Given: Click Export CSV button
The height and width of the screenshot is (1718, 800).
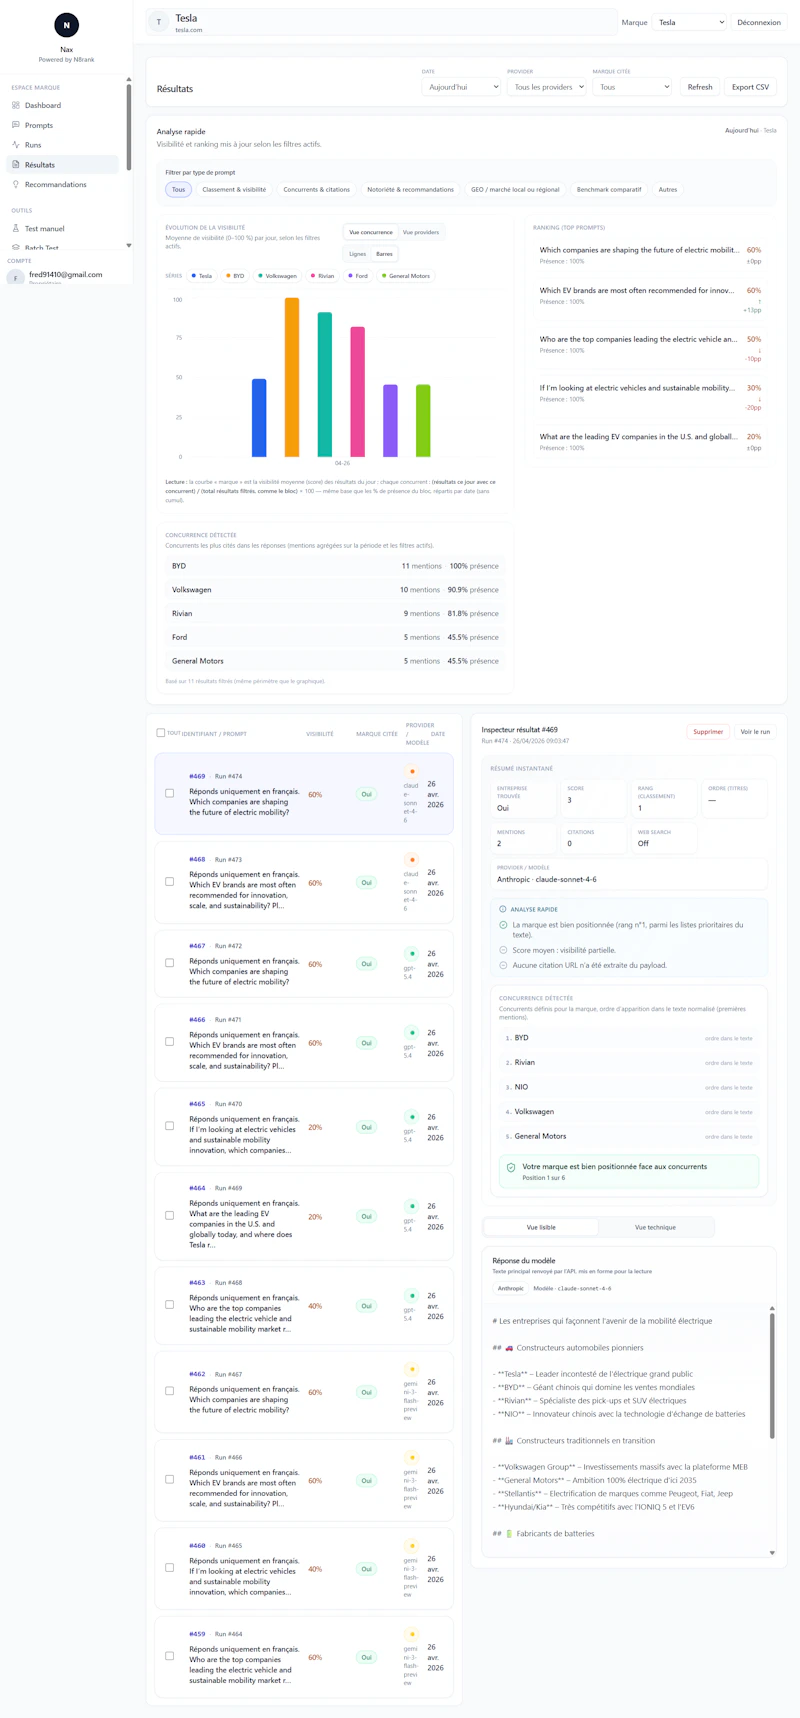Looking at the screenshot, I should click(x=750, y=87).
